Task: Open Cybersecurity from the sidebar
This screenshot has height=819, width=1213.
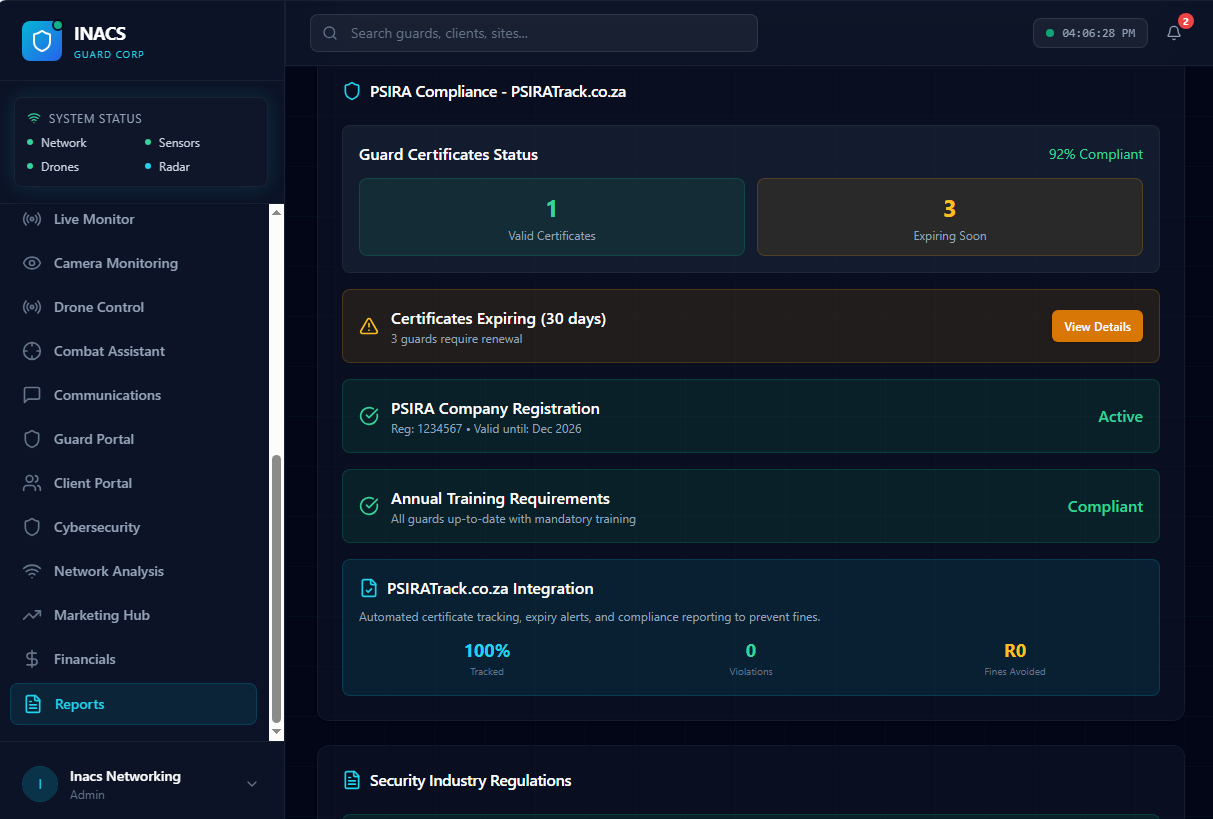Action: pyautogui.click(x=133, y=527)
